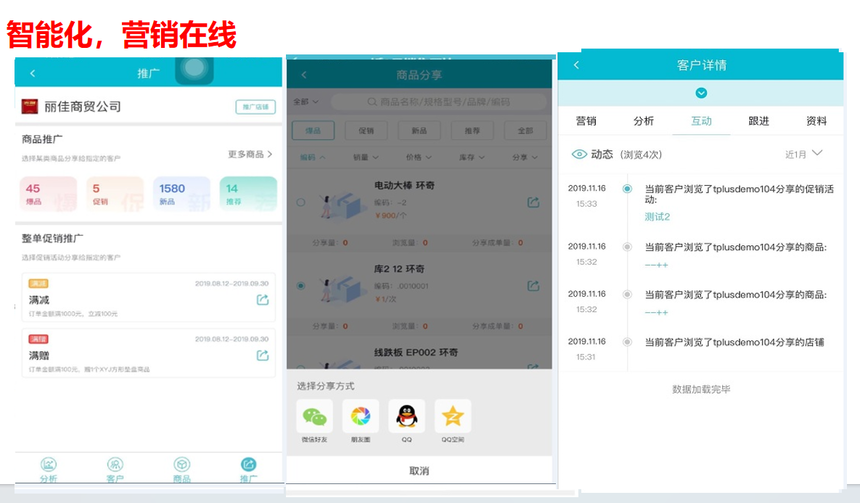The width and height of the screenshot is (860, 503).
Task: Expand customer details round chevron
Action: pyautogui.click(x=701, y=93)
